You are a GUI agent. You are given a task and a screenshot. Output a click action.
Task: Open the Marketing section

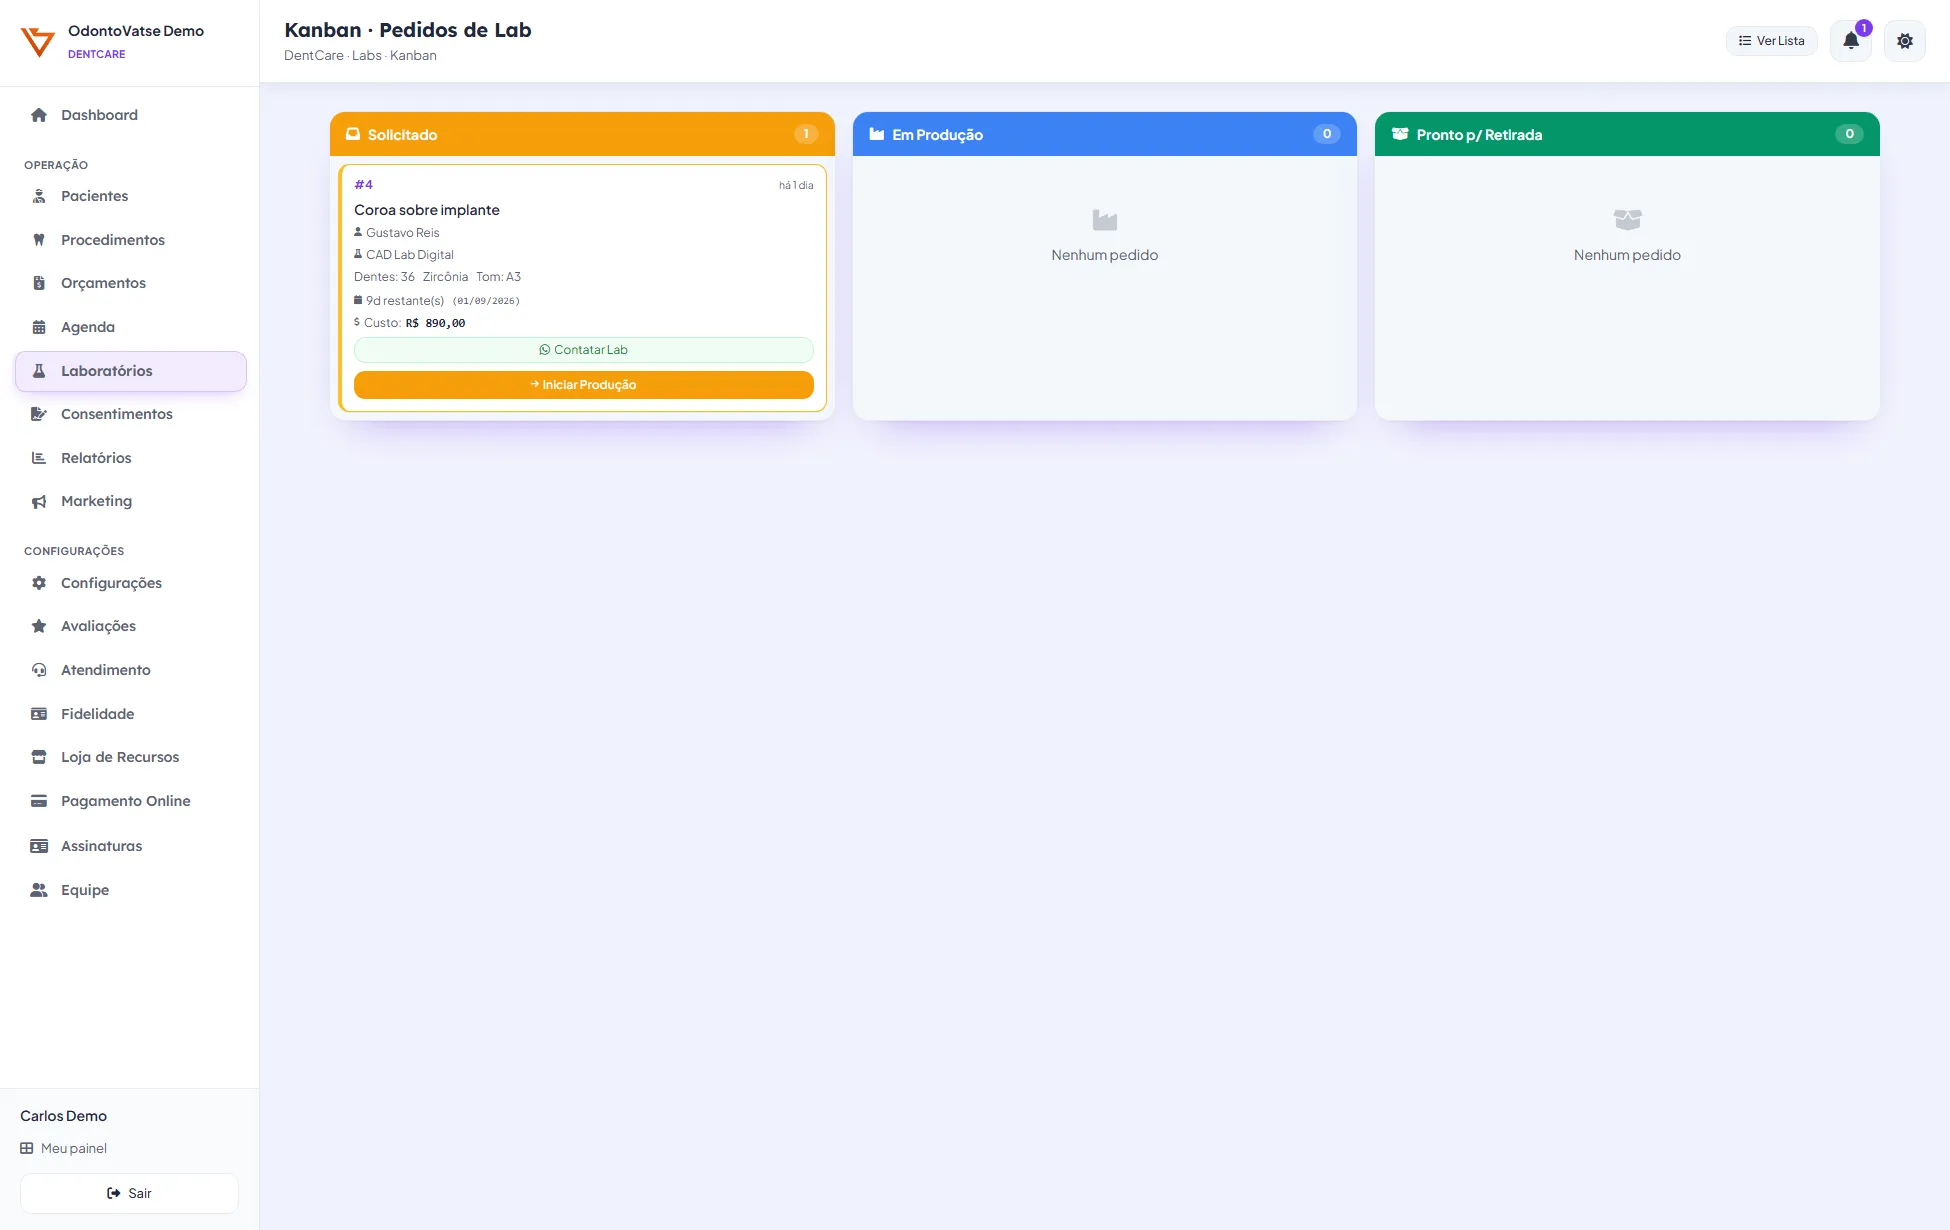click(131, 501)
